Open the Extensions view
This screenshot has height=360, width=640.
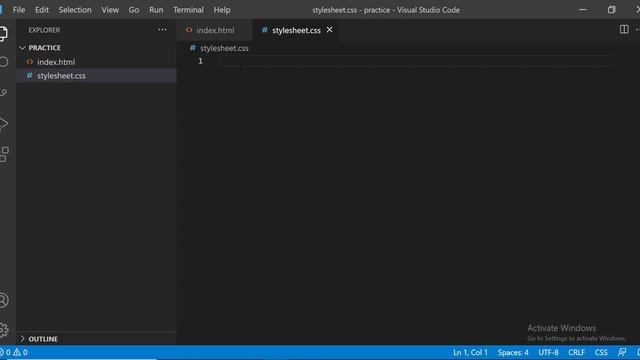pos(4,154)
